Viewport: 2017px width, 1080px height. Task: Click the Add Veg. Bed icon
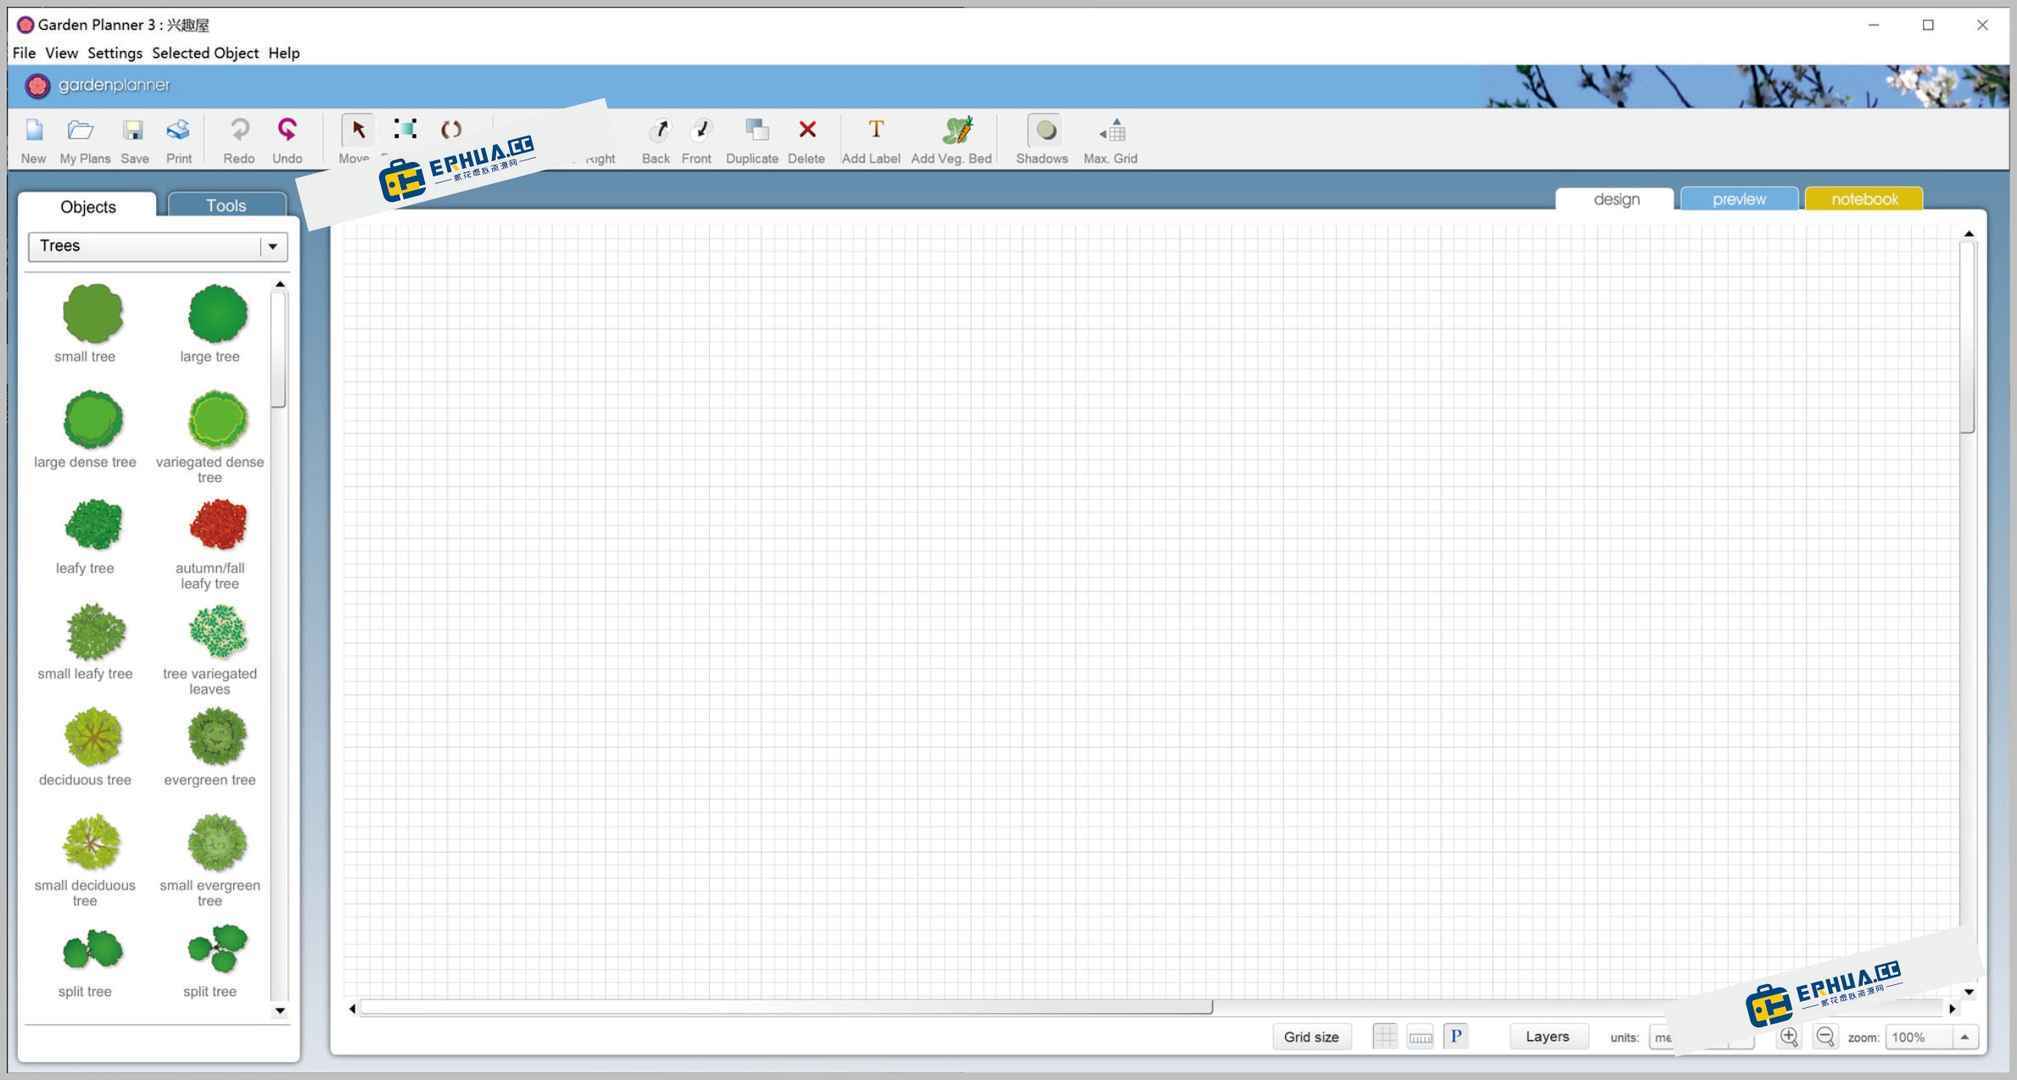pyautogui.click(x=955, y=131)
